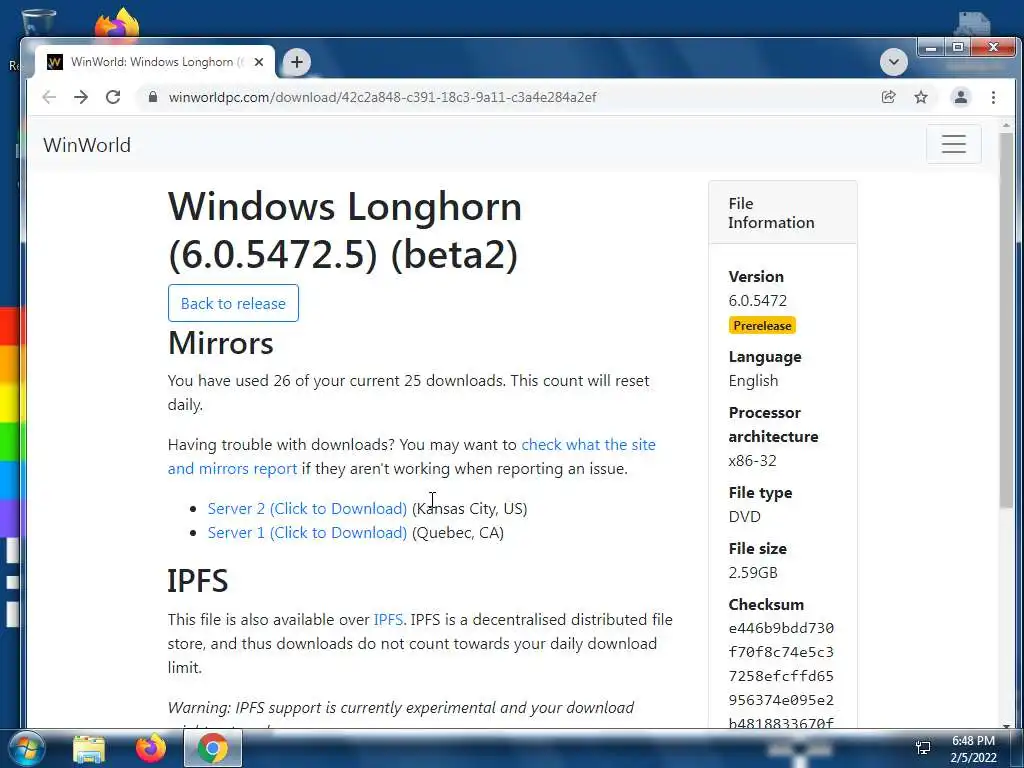Screen dimensions: 1024x768
Task: Click the Prerelease badge
Action: click(x=762, y=325)
